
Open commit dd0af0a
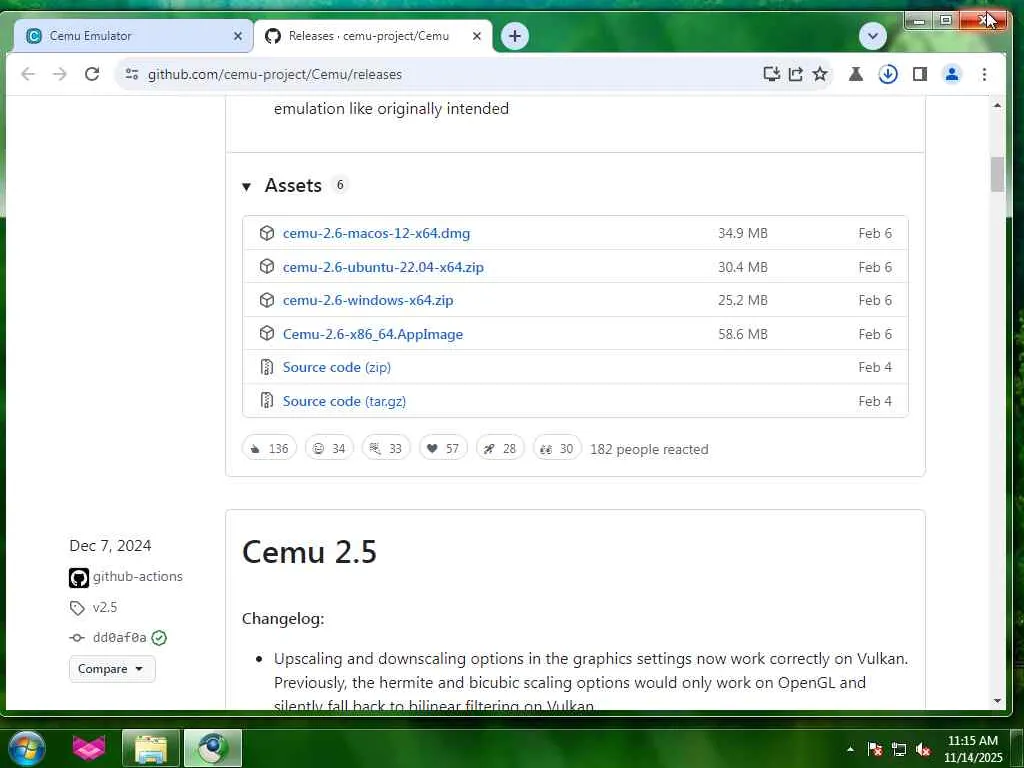coord(119,637)
